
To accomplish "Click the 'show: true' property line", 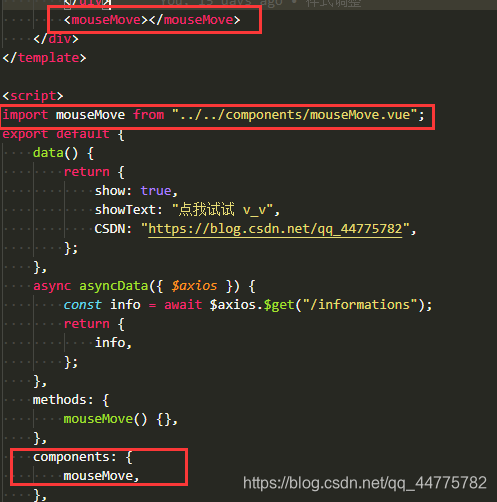I will click(x=136, y=191).
